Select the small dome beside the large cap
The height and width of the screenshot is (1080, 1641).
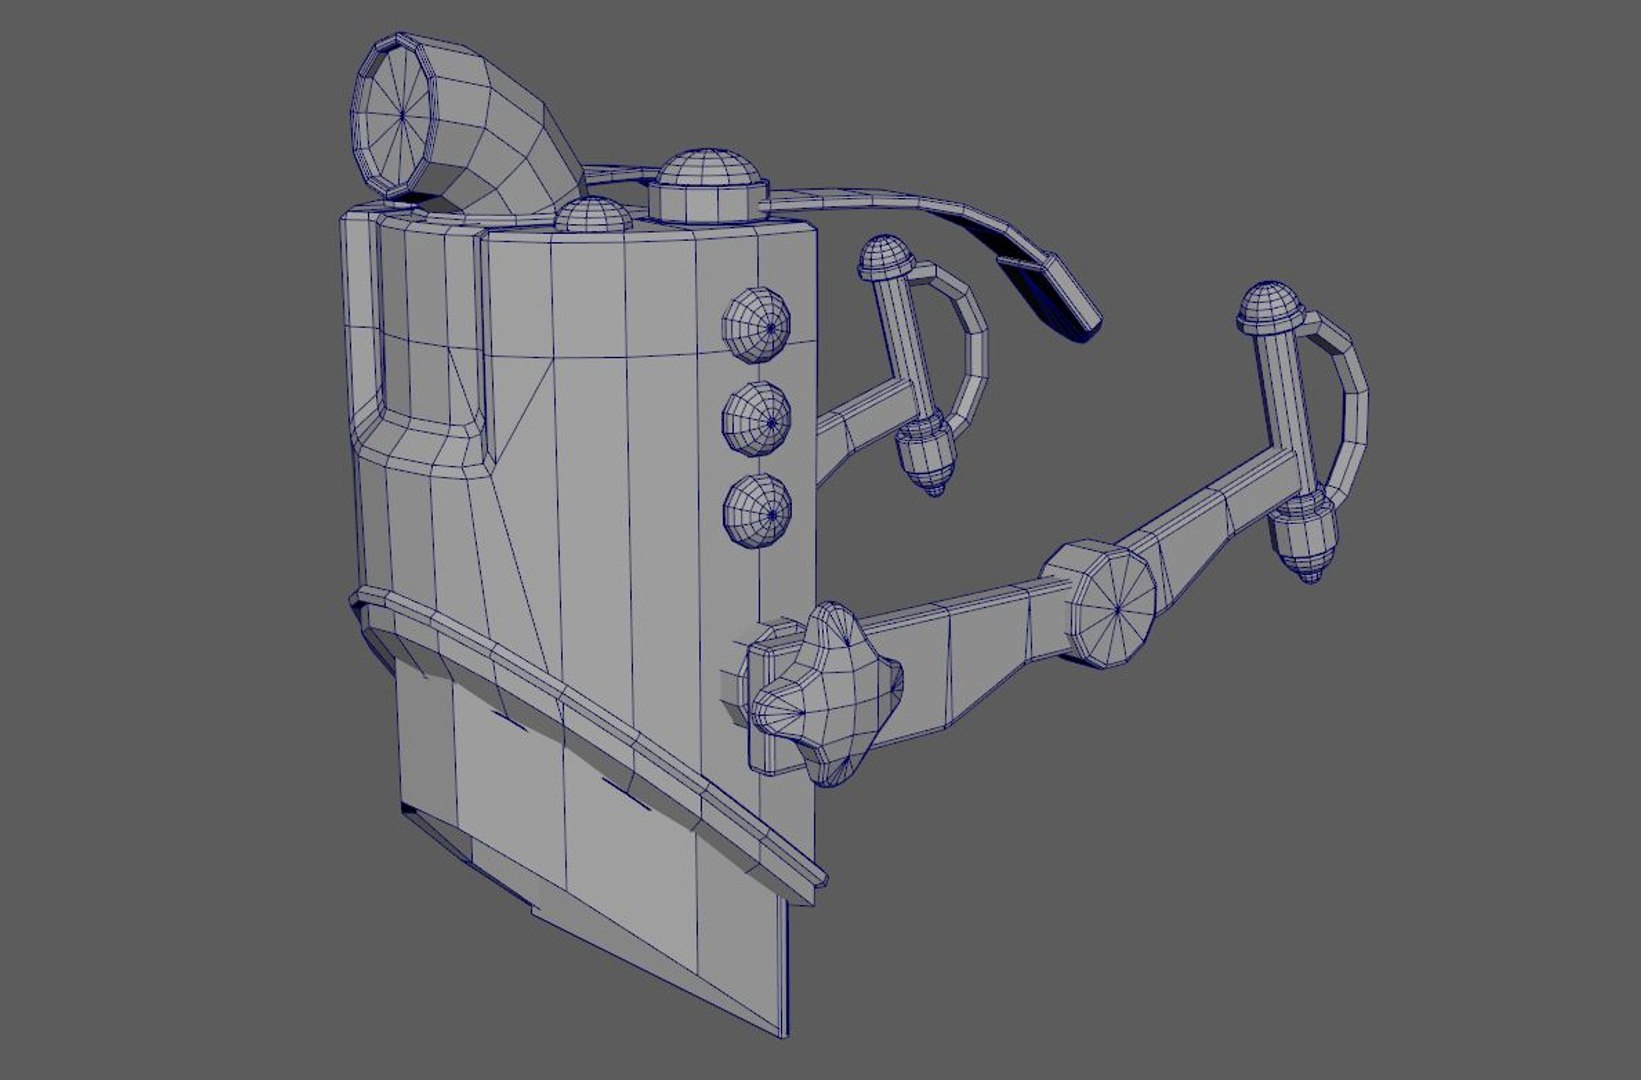click(x=593, y=213)
